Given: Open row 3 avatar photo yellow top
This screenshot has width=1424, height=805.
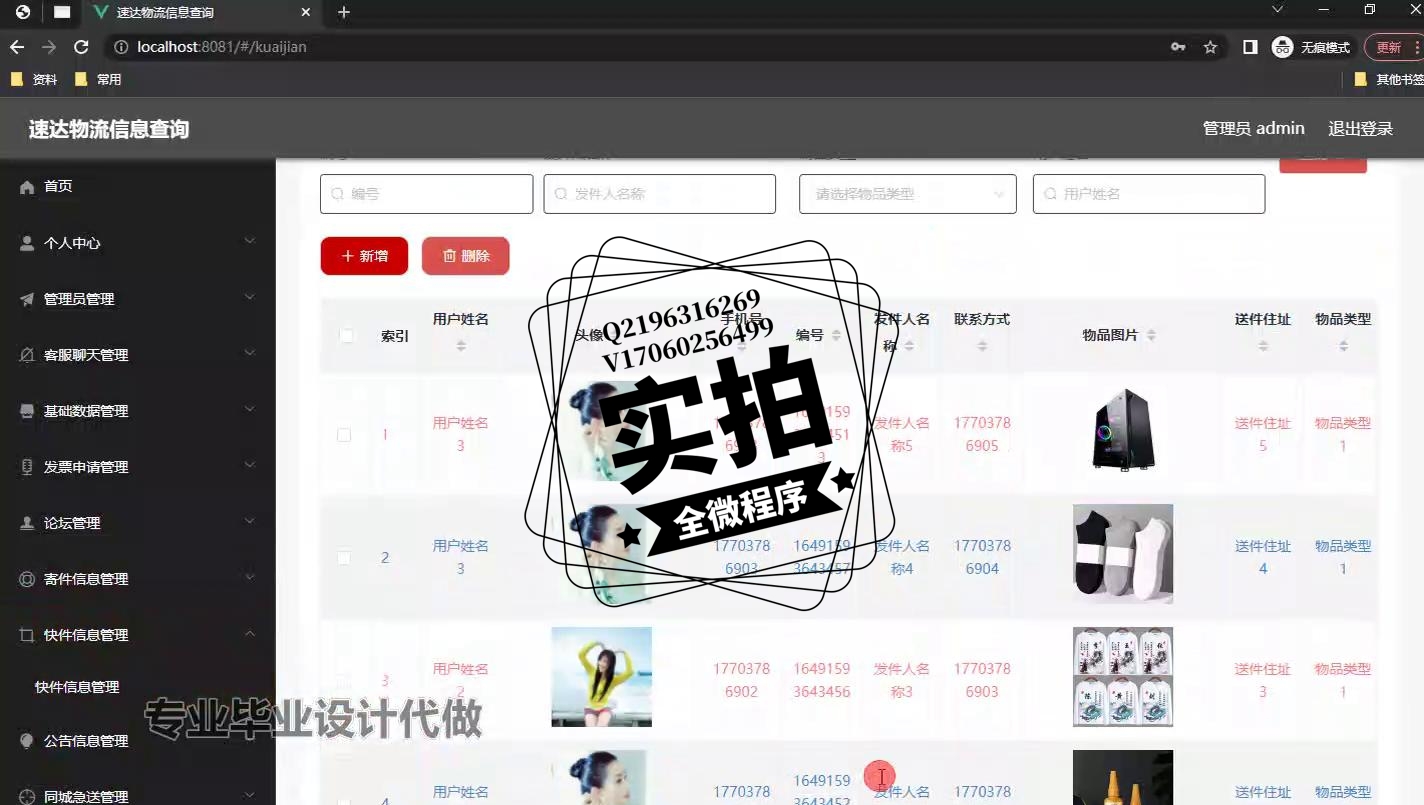Looking at the screenshot, I should (x=602, y=677).
